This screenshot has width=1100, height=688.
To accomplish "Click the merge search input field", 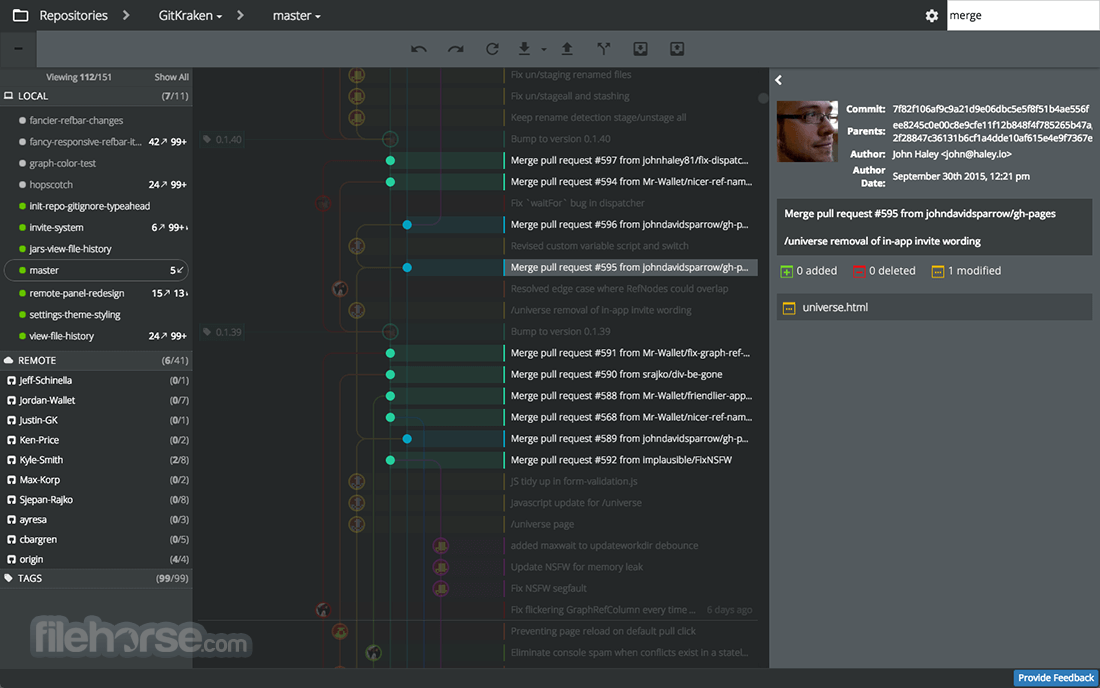I will click(x=1023, y=15).
